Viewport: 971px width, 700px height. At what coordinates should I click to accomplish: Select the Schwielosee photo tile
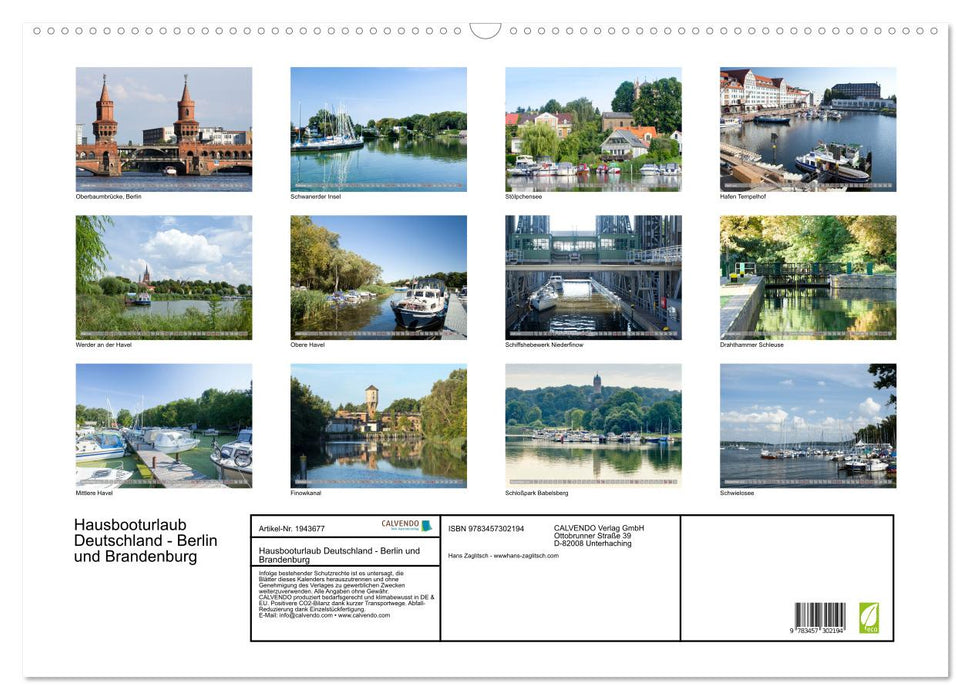(x=808, y=425)
